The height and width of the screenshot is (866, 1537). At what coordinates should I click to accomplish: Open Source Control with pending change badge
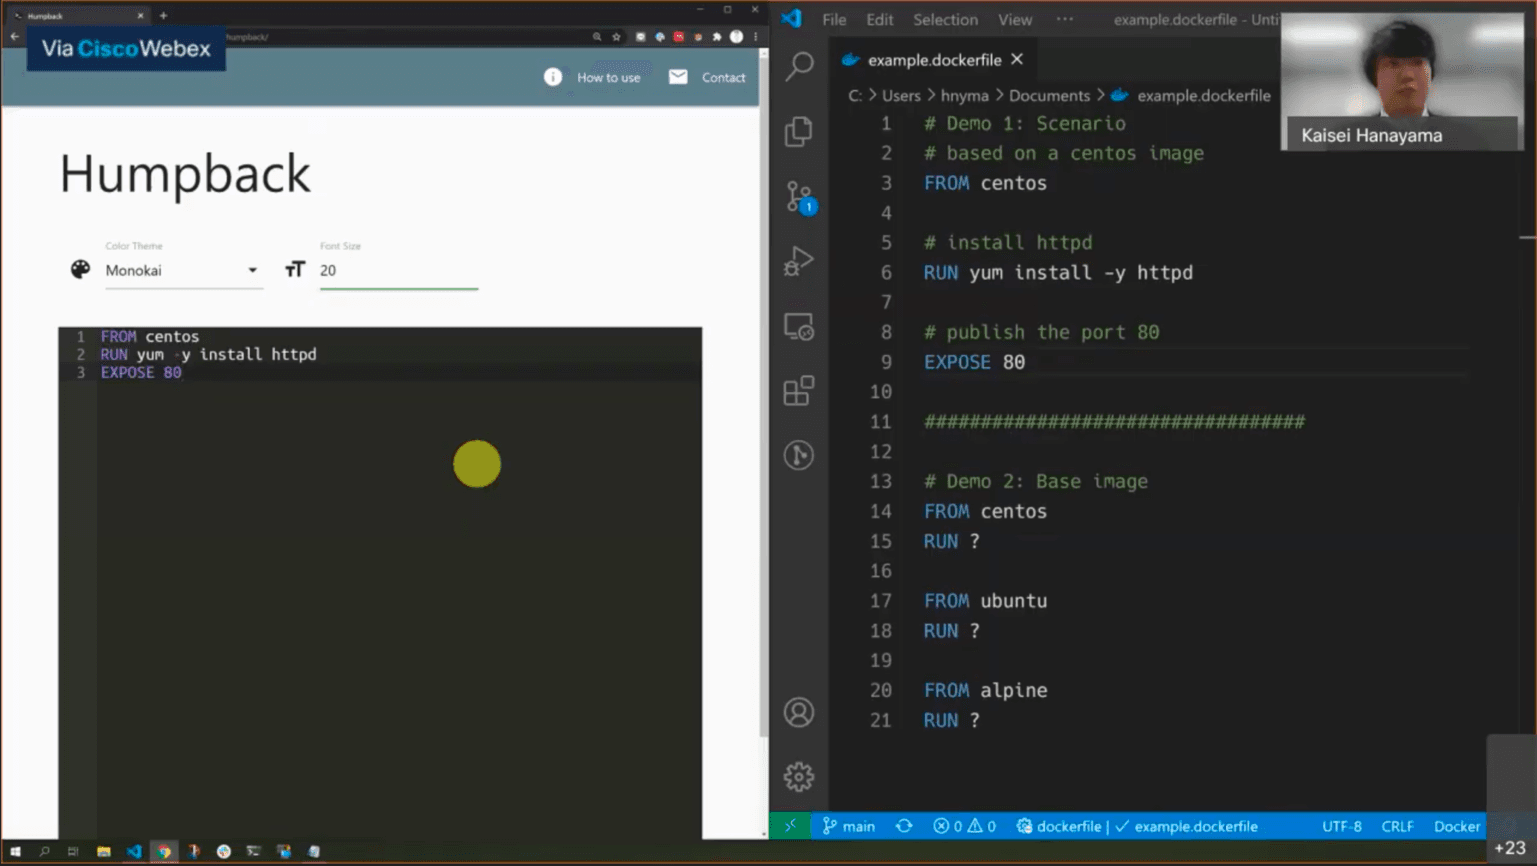pos(799,197)
